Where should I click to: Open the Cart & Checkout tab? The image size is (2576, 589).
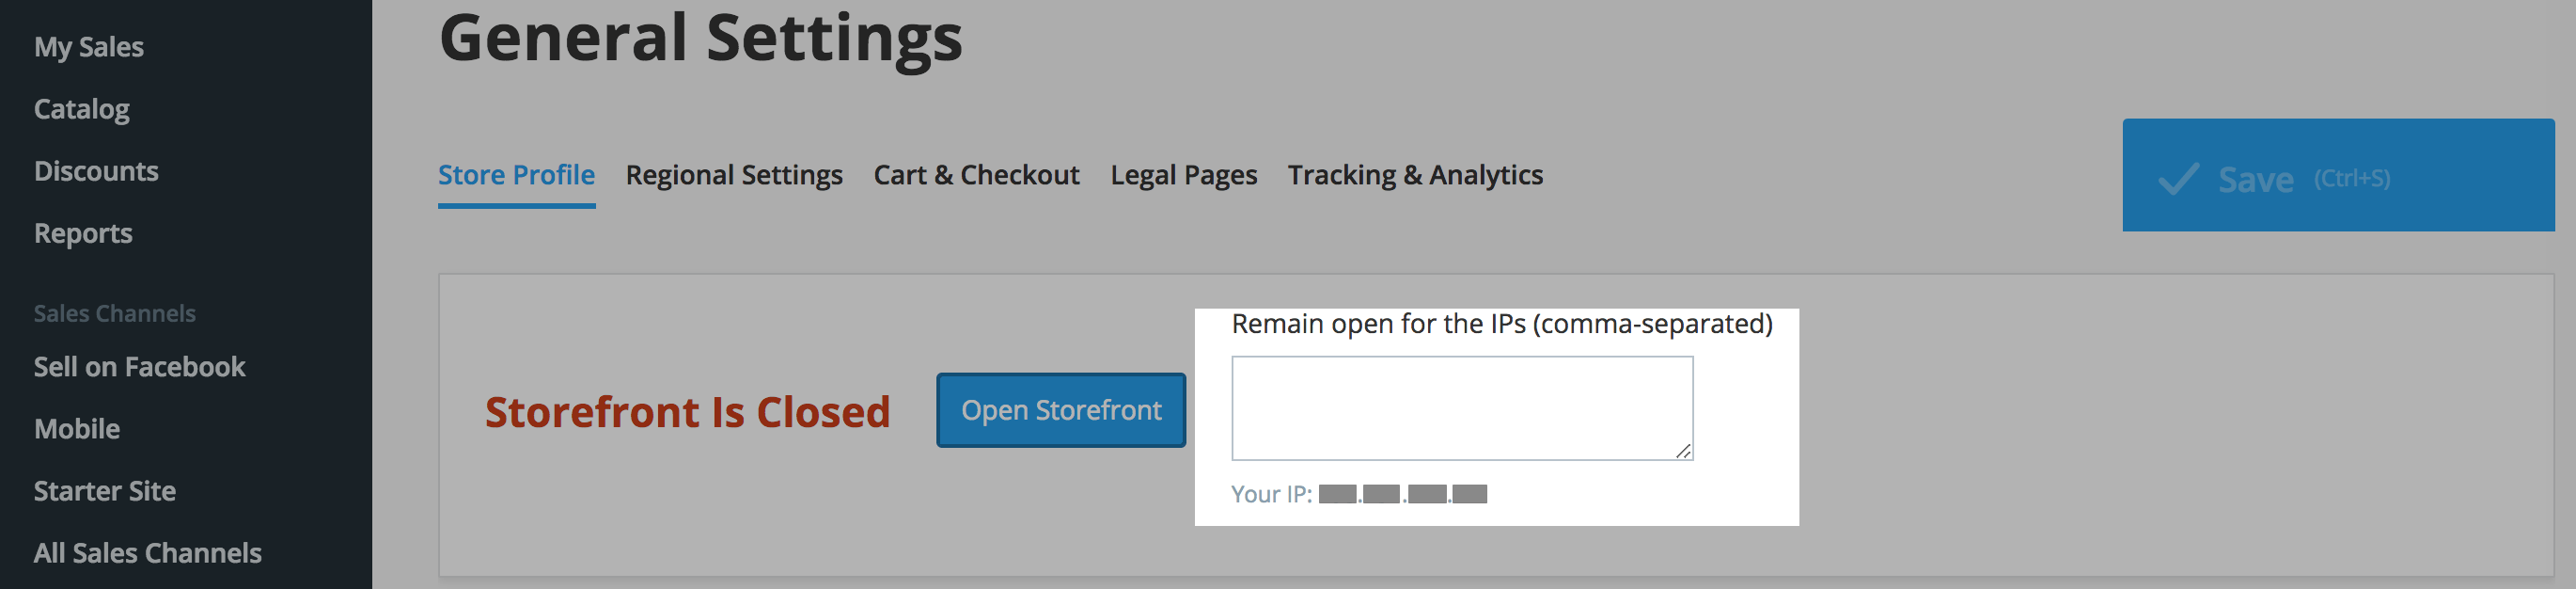(976, 175)
